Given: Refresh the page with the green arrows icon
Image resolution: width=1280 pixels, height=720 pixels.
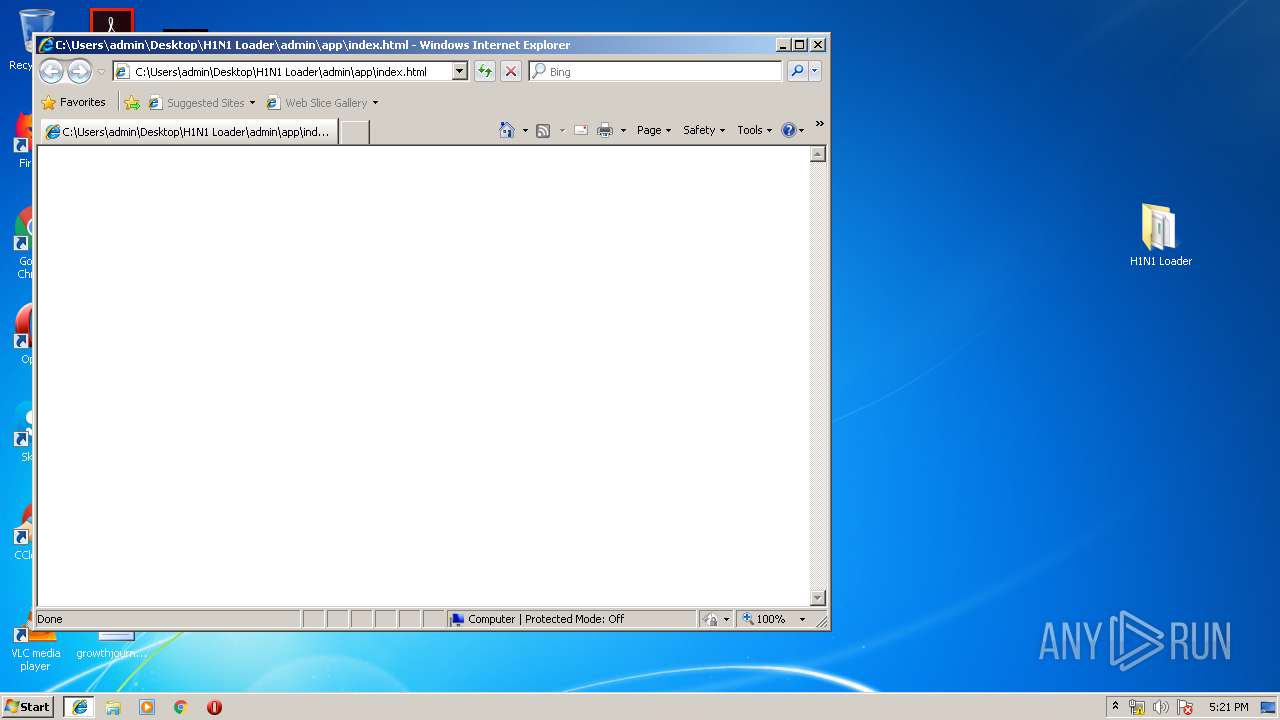Looking at the screenshot, I should click(485, 72).
